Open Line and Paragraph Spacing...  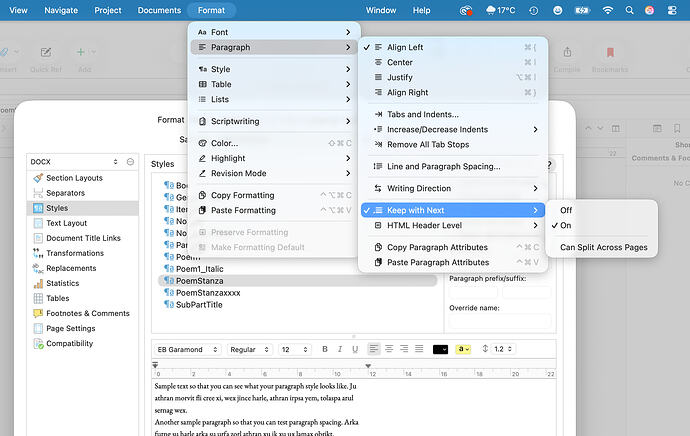453,166
